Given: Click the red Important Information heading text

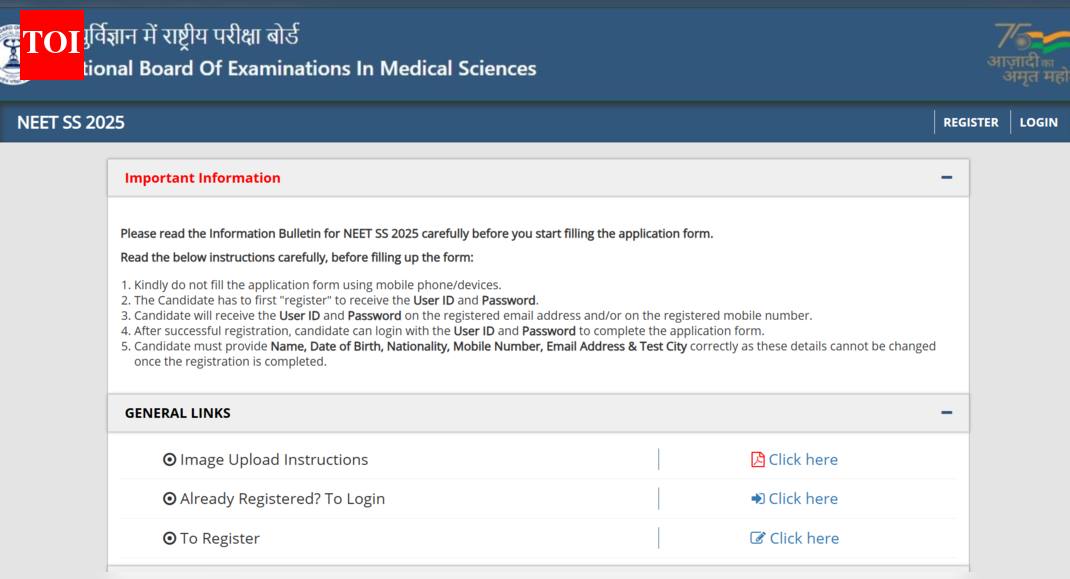Looking at the screenshot, I should (202, 178).
